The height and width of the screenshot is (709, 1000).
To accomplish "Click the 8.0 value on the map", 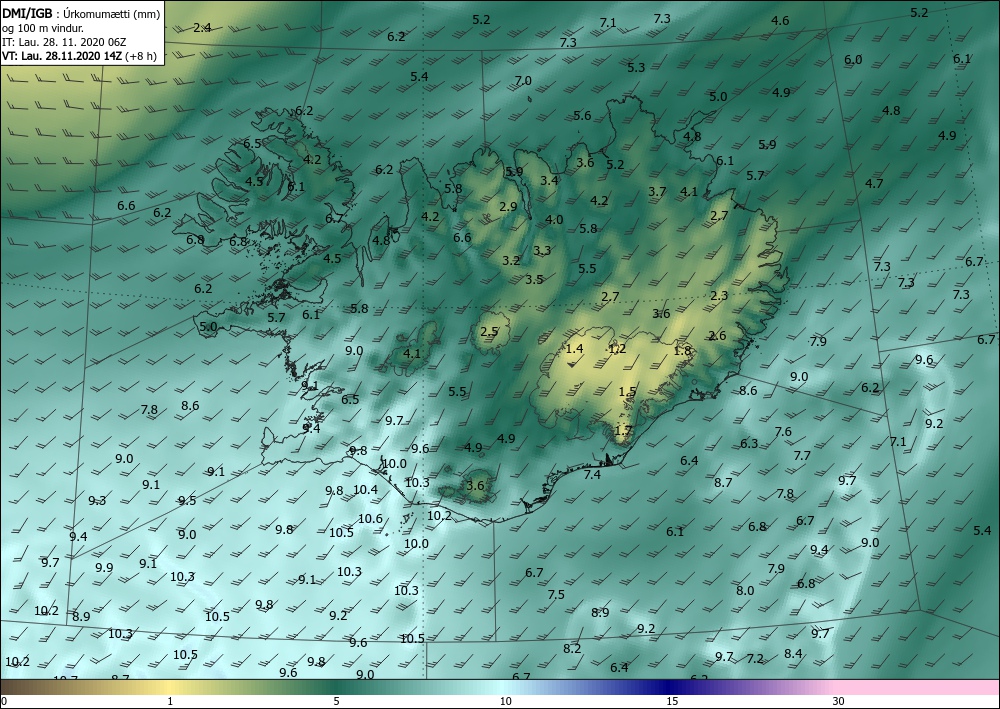I will click(x=745, y=590).
